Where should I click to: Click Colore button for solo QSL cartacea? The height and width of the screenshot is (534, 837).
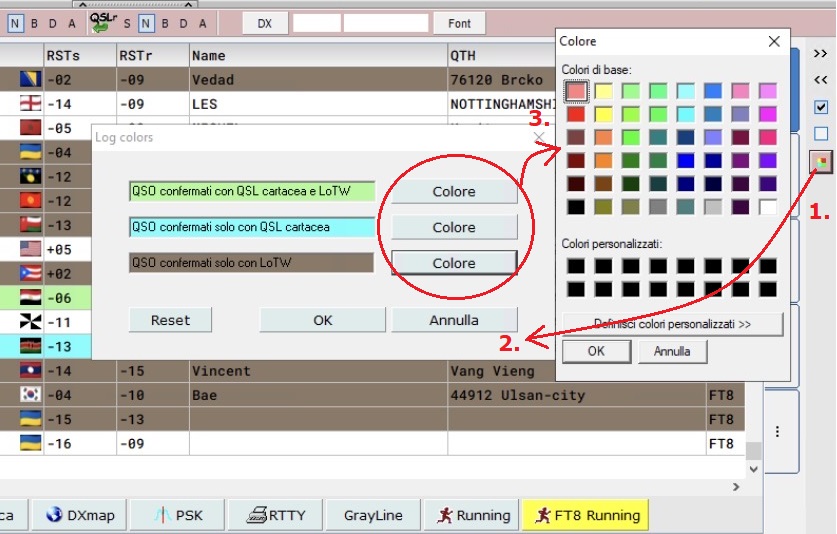(454, 227)
